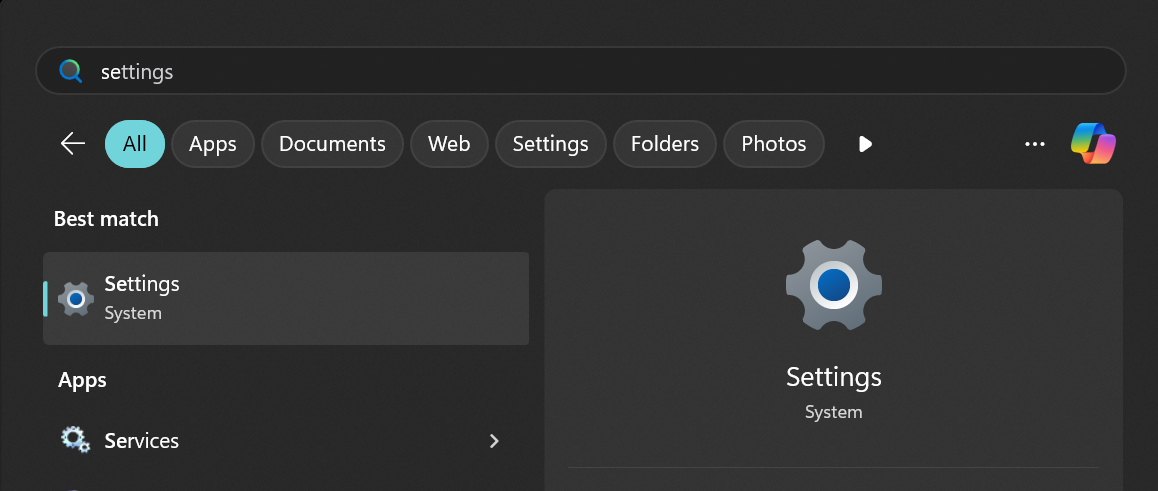1158x491 pixels.
Task: Expand Services details with the chevron
Action: coord(494,441)
